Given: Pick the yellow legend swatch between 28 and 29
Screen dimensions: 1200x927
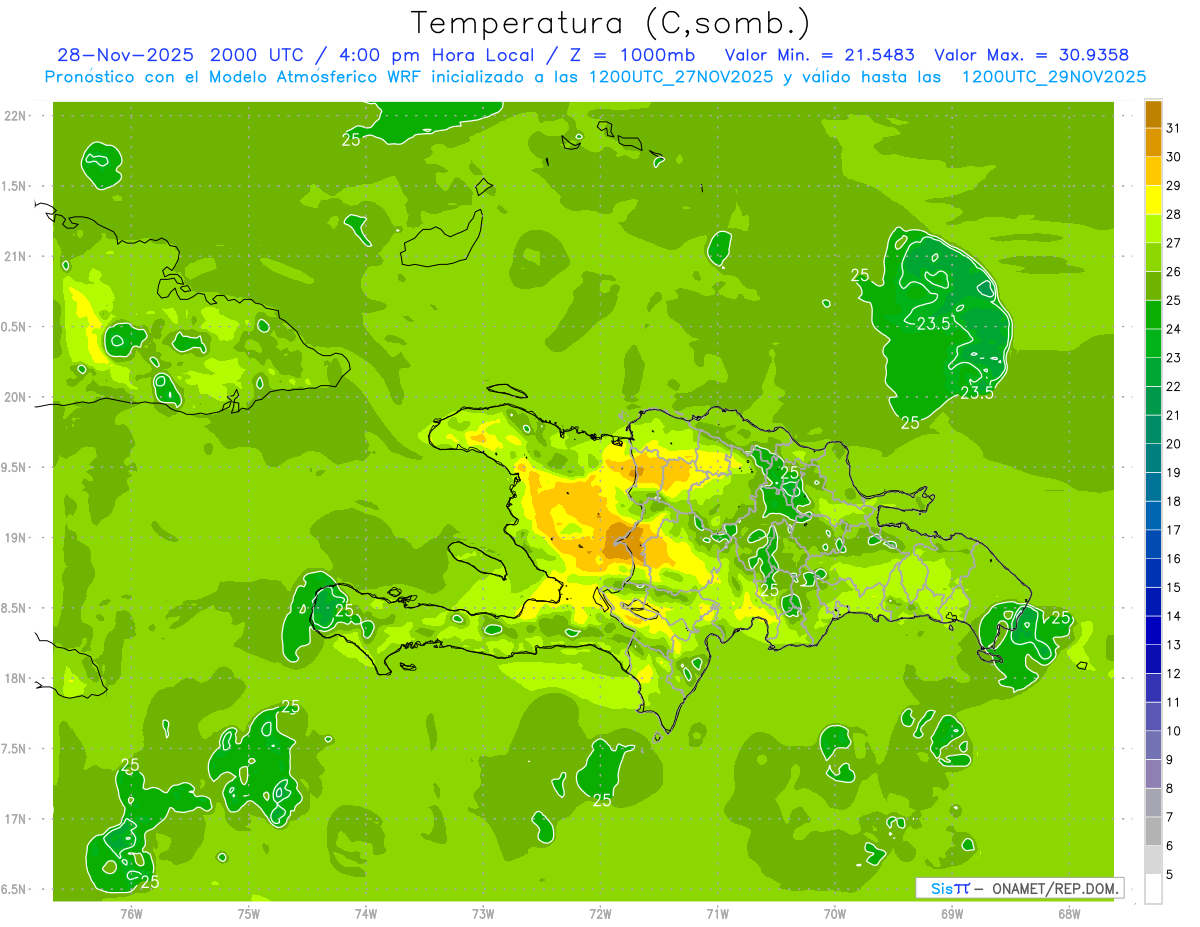Looking at the screenshot, I should 1153,200.
